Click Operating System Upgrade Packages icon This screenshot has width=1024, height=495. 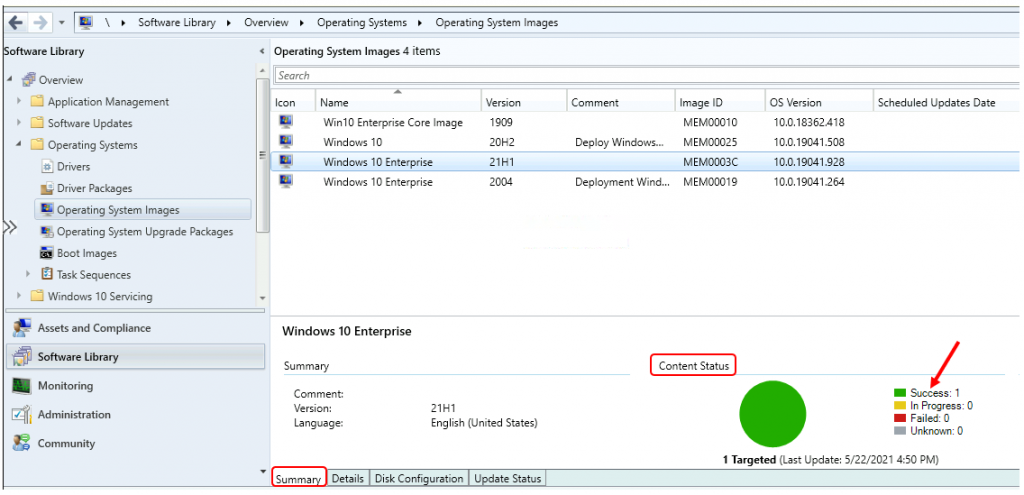pyautogui.click(x=46, y=231)
